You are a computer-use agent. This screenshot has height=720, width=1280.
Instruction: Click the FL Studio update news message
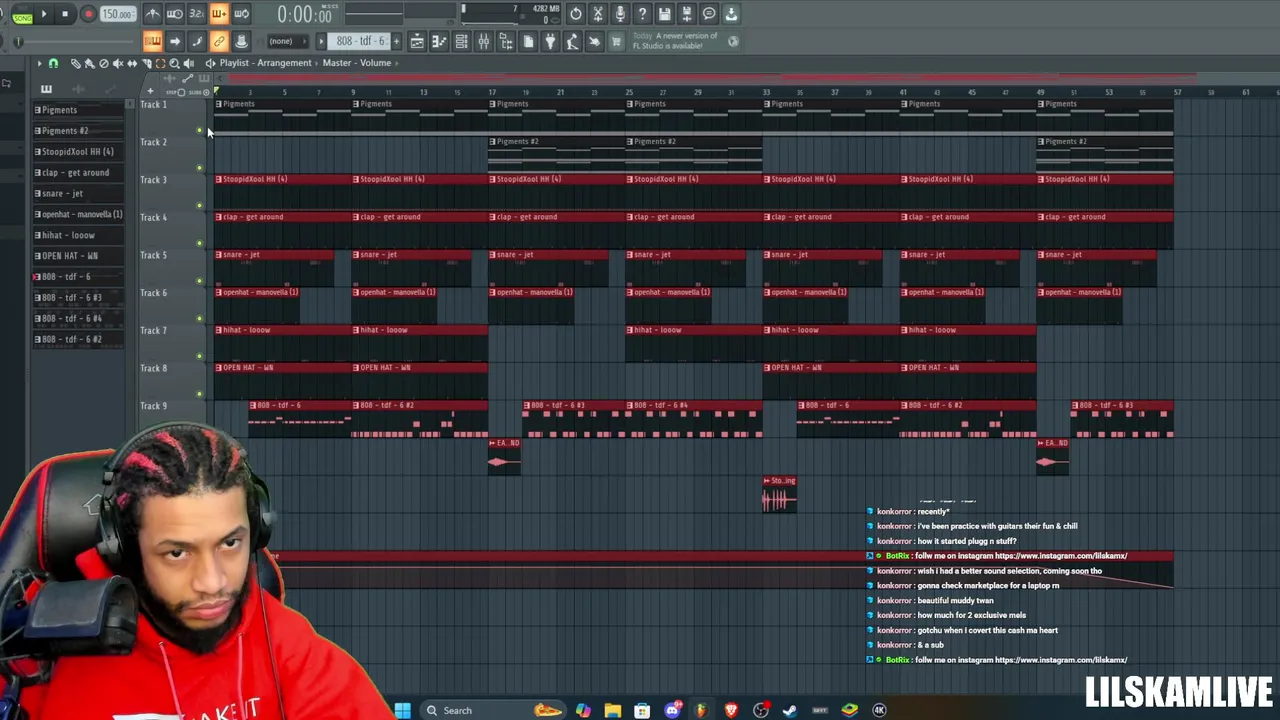click(686, 41)
